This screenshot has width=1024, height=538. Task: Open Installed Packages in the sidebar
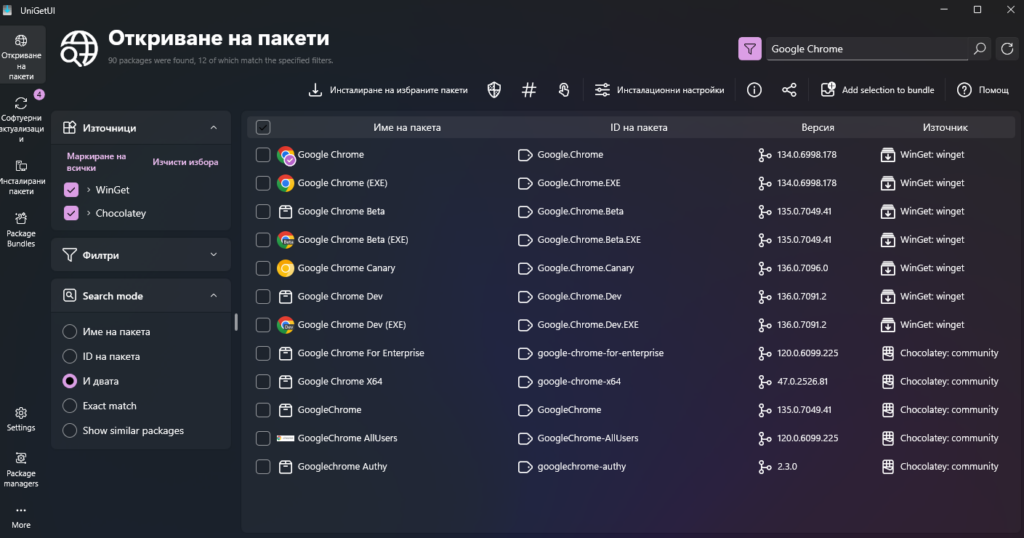pyautogui.click(x=22, y=178)
